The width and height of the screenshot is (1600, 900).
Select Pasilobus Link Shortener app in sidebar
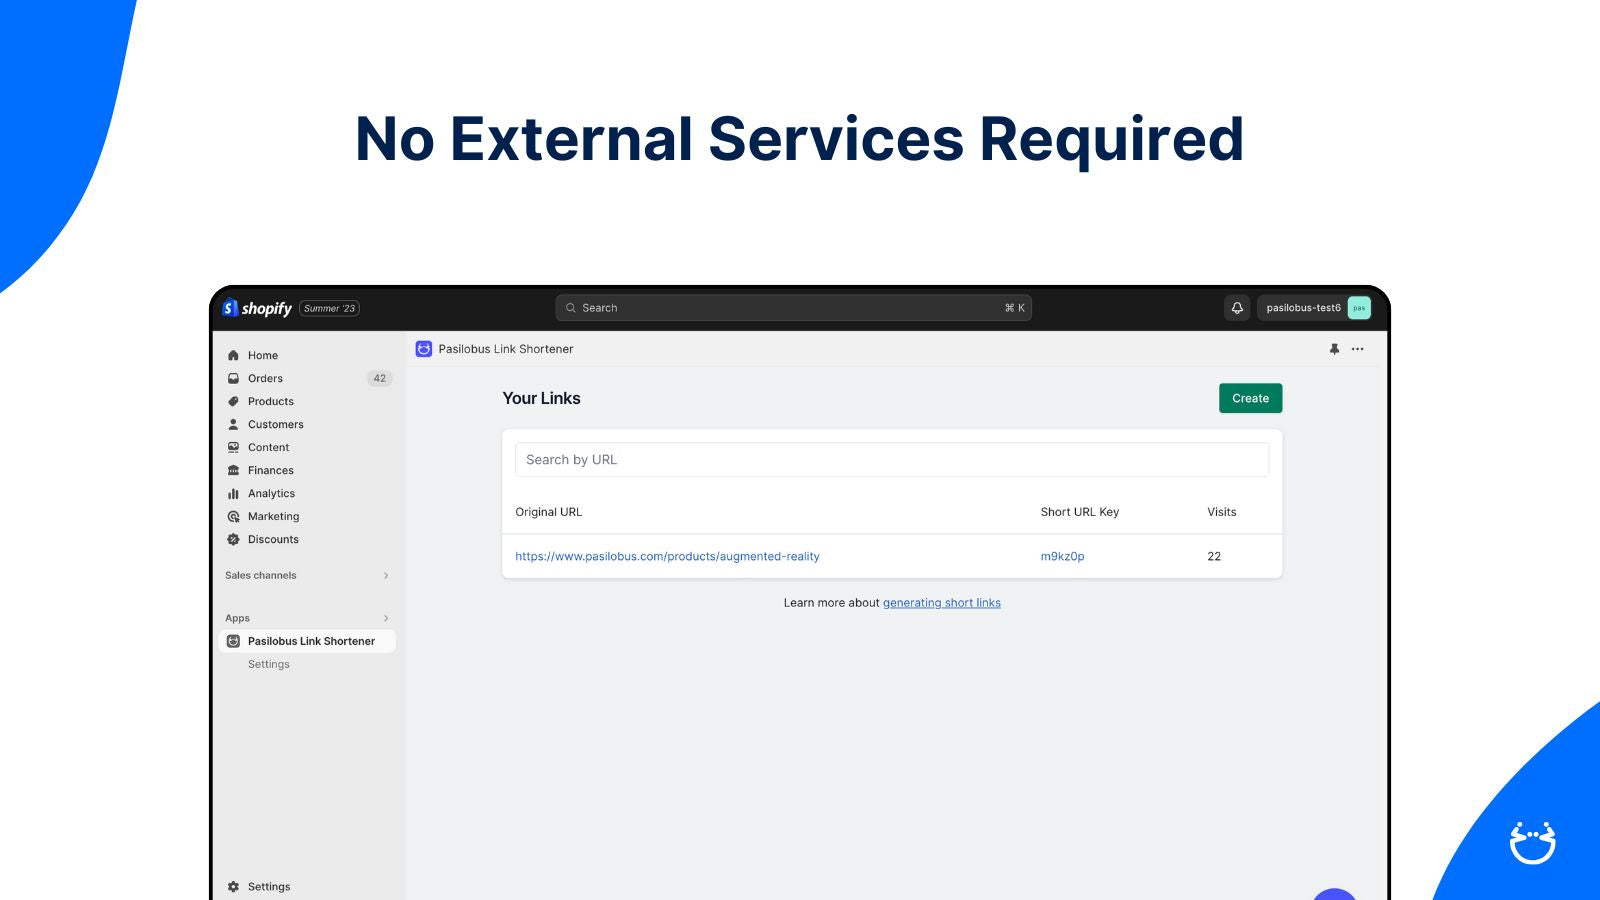pyautogui.click(x=307, y=641)
